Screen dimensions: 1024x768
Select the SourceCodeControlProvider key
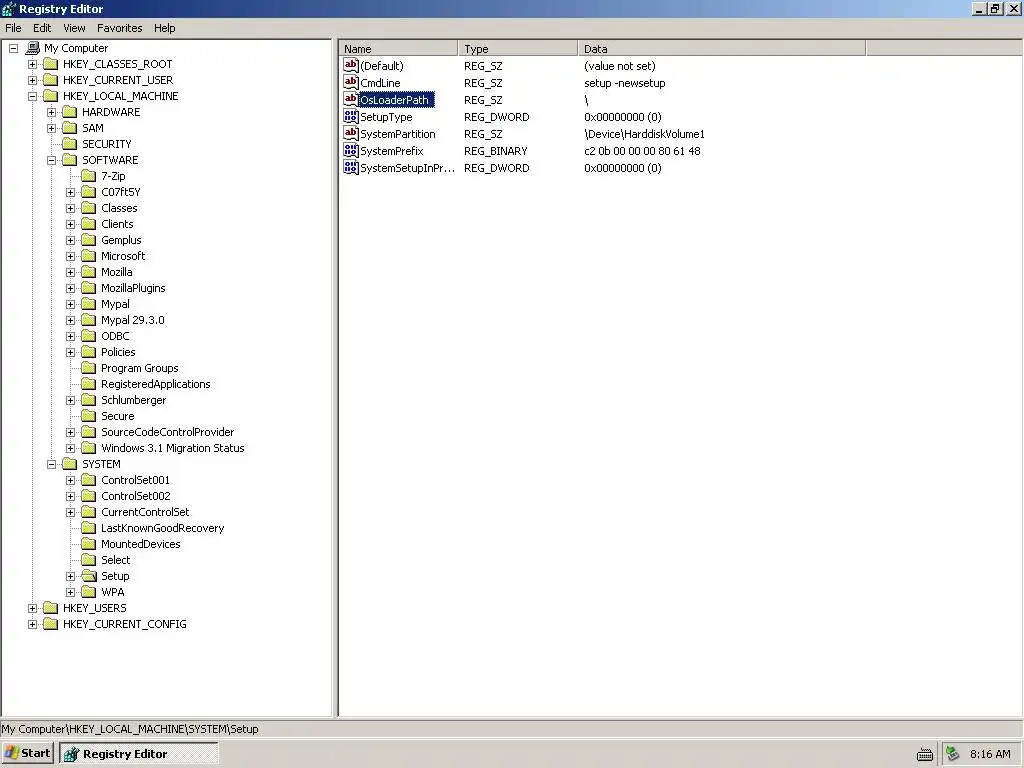tap(167, 432)
